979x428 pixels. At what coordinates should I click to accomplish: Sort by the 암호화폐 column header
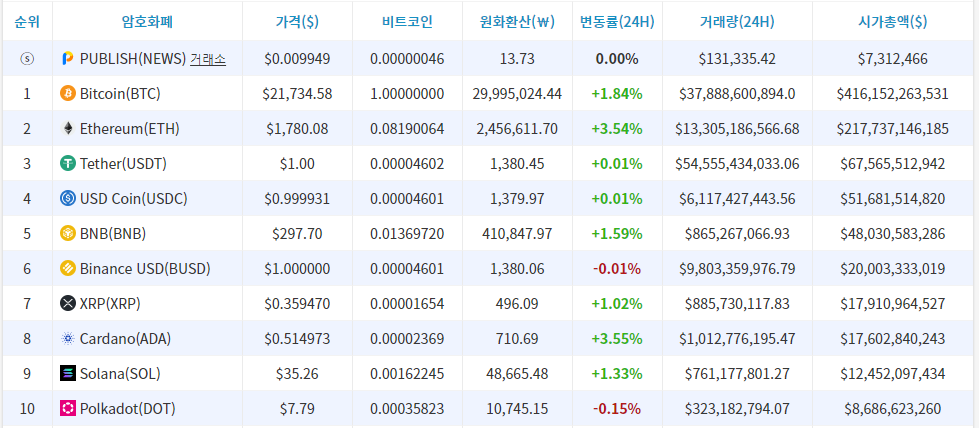pyautogui.click(x=147, y=21)
